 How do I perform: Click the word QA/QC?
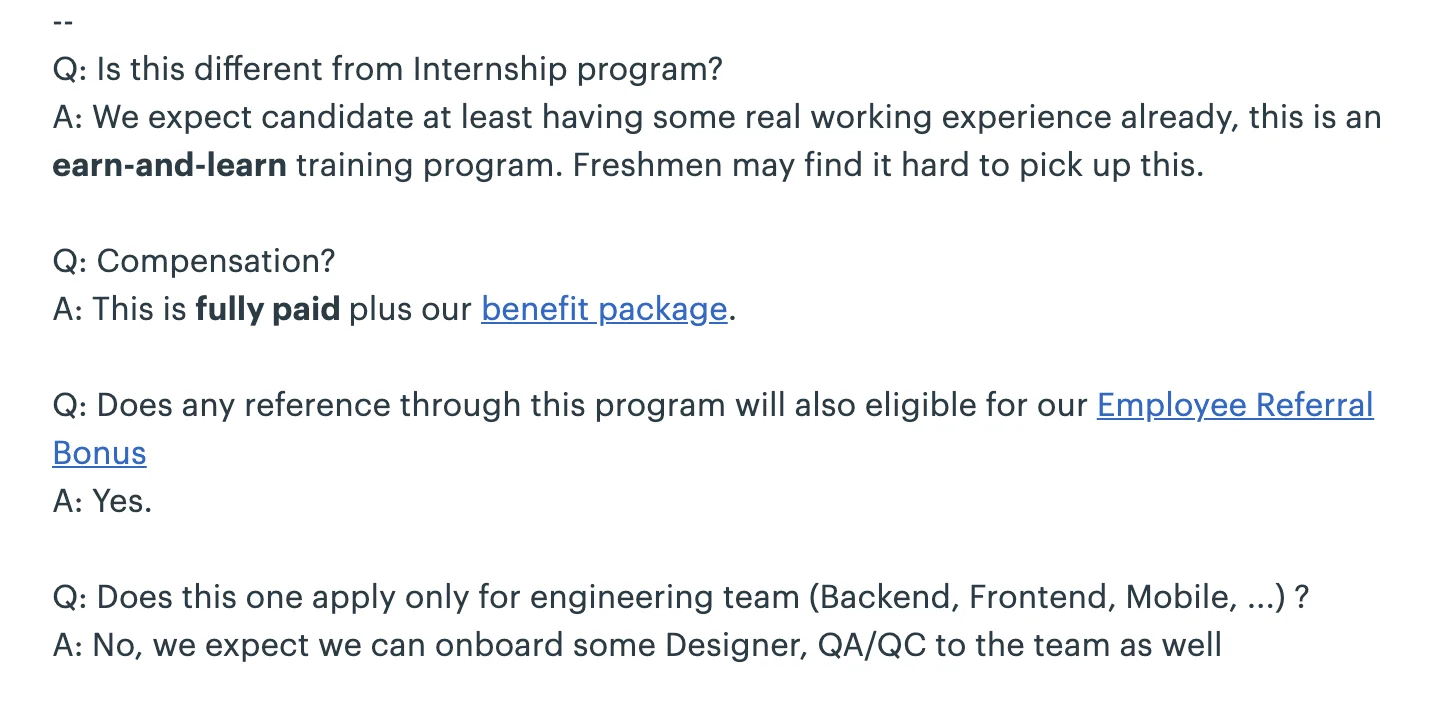pos(873,645)
